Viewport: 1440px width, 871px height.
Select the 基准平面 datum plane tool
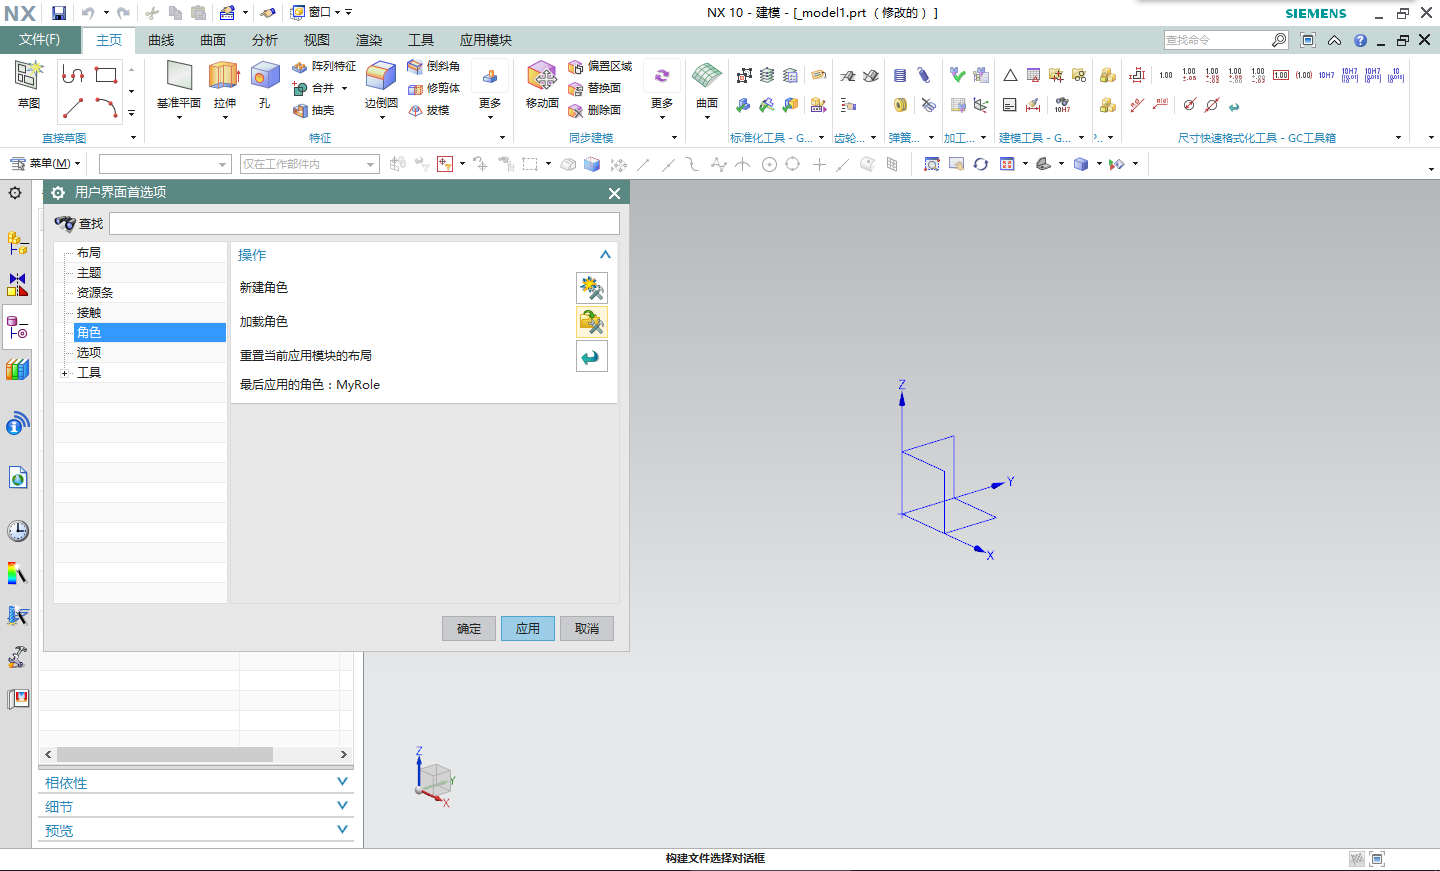[179, 84]
